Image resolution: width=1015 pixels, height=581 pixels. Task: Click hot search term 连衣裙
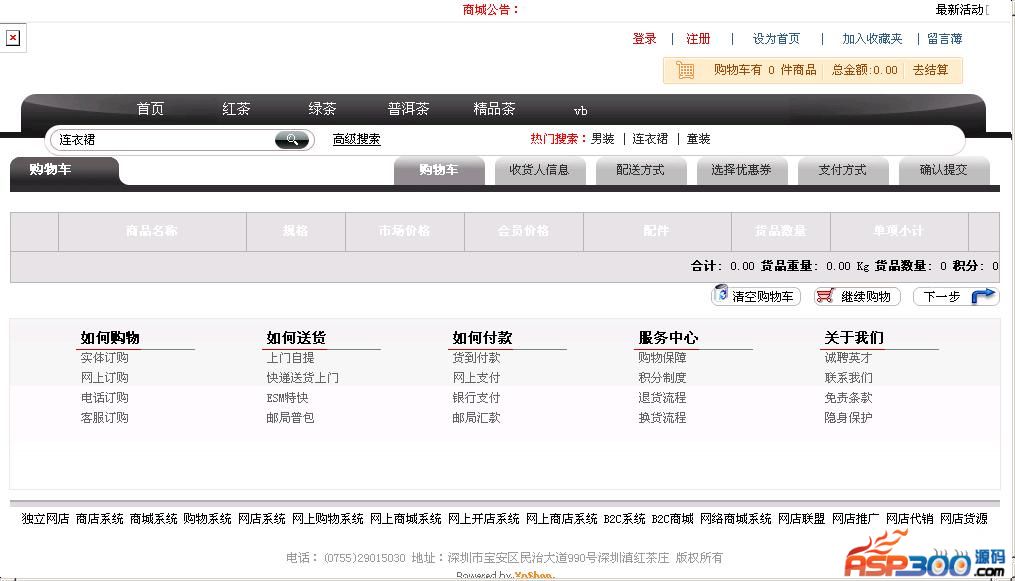(x=650, y=139)
